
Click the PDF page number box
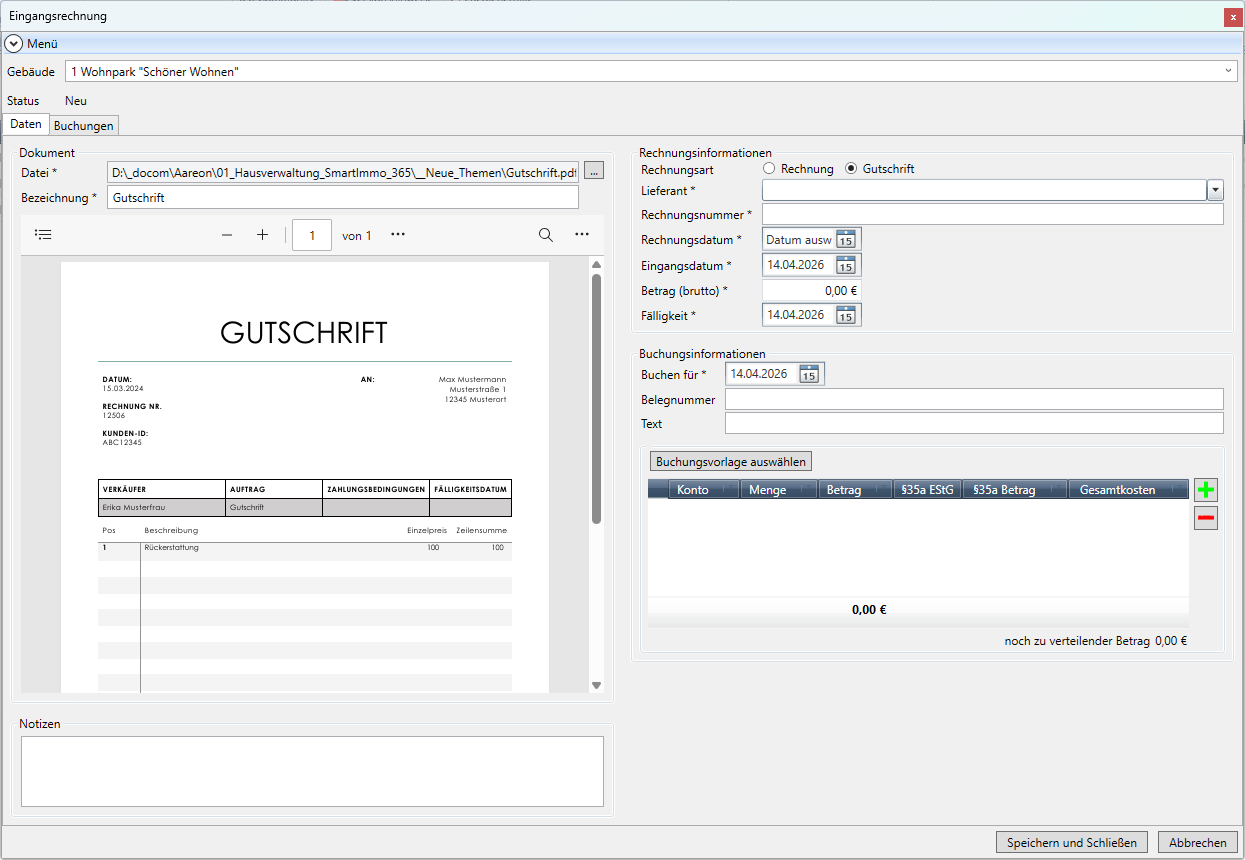tap(312, 235)
